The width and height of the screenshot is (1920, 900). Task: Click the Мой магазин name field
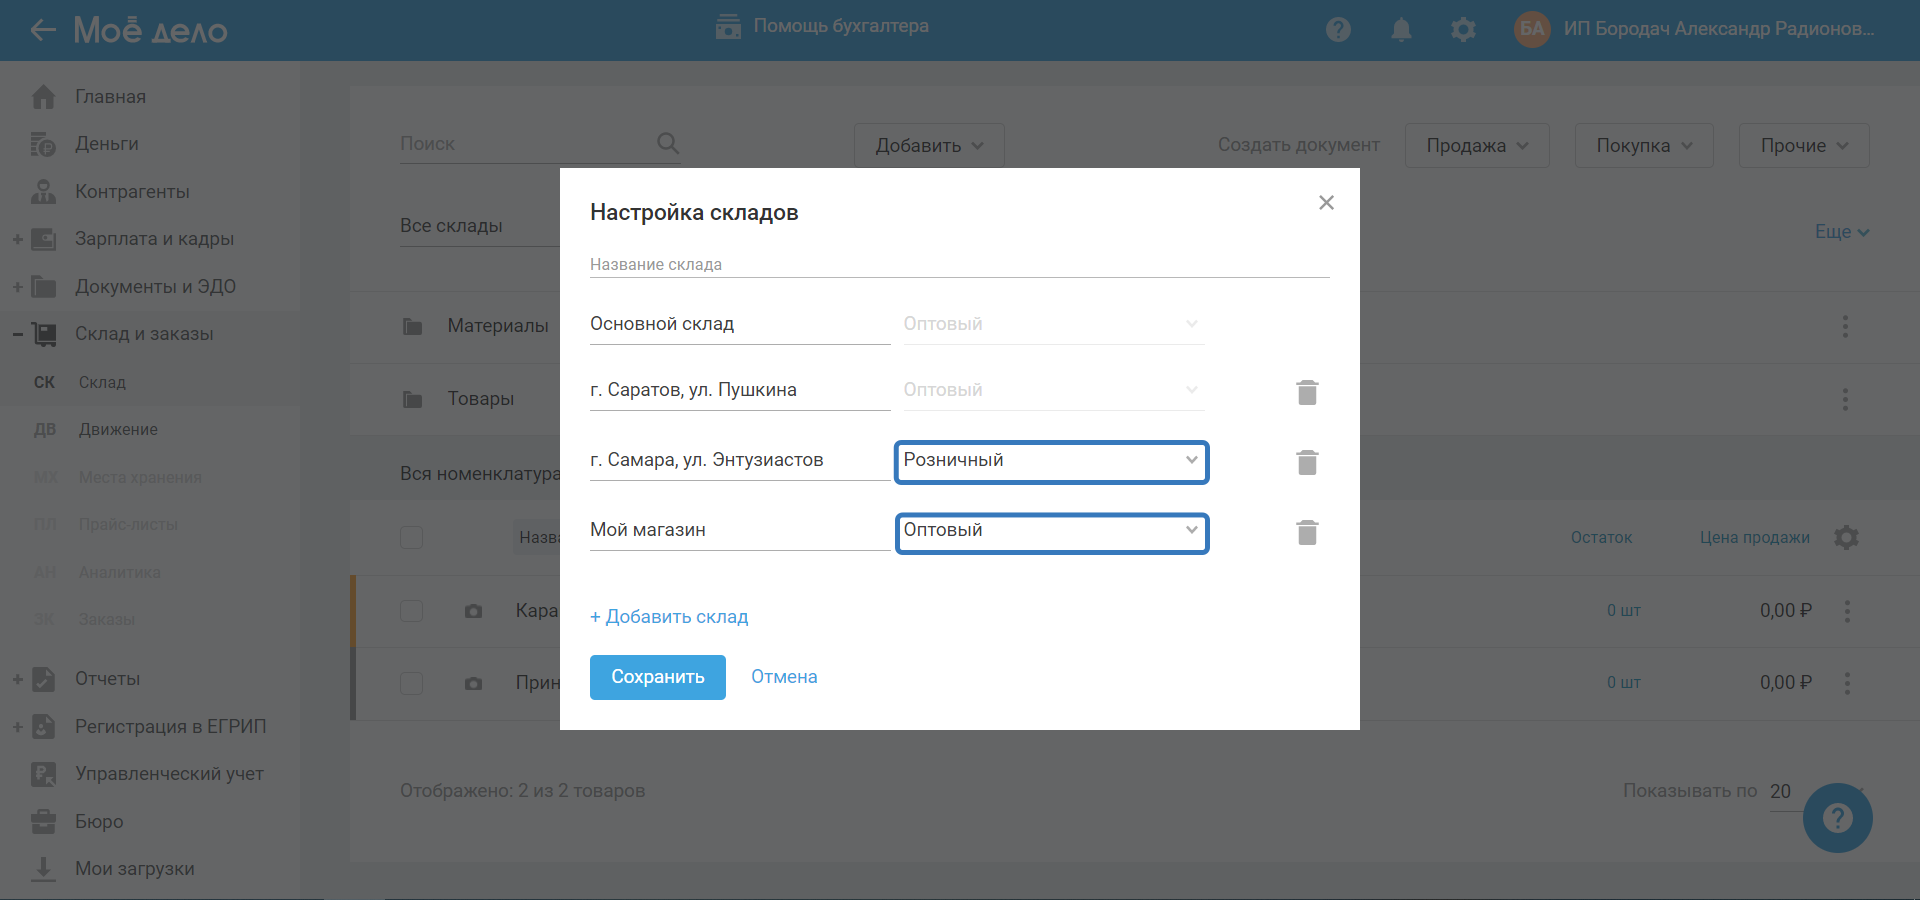(x=739, y=530)
